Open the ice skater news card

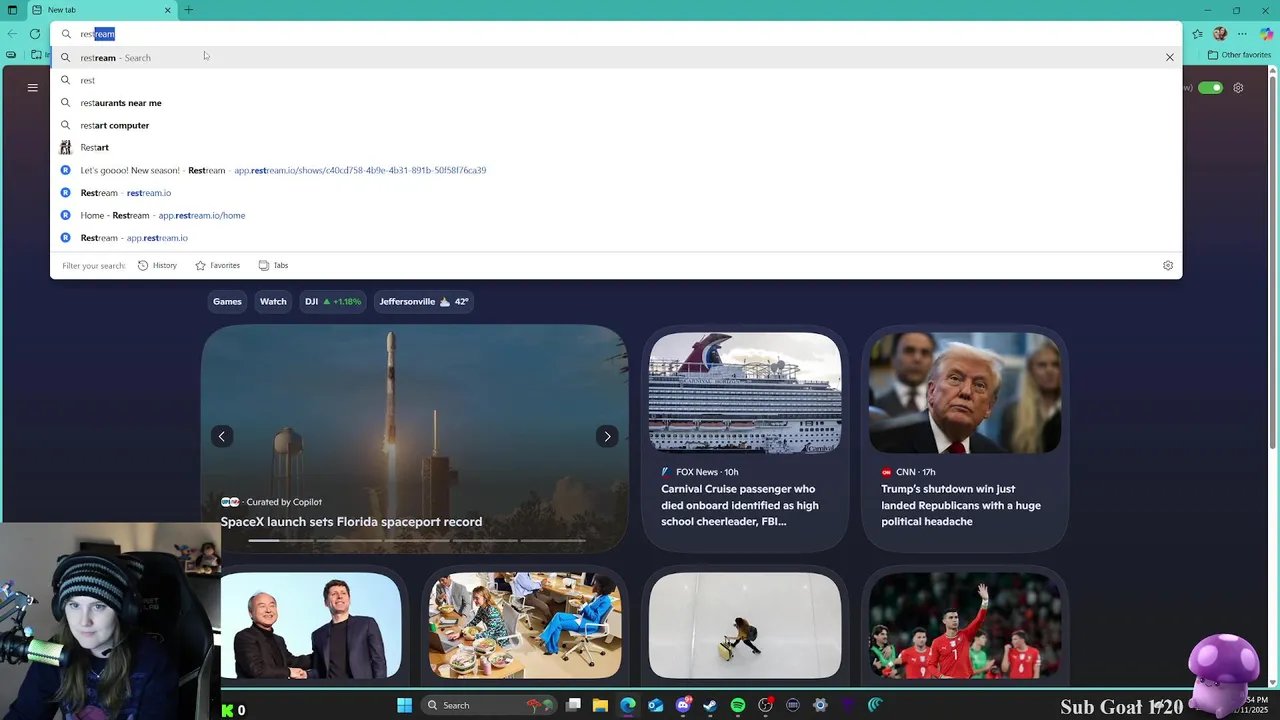pos(745,627)
